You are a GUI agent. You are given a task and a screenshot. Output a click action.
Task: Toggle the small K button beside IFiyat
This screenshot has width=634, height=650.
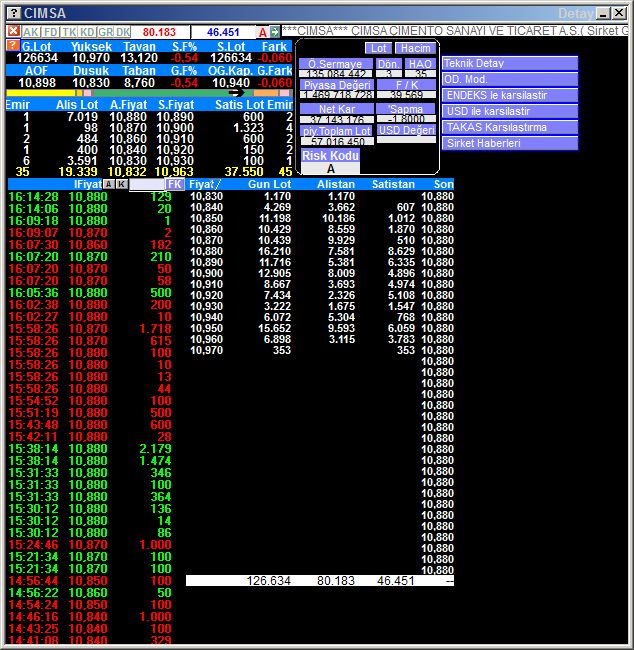coord(121,184)
